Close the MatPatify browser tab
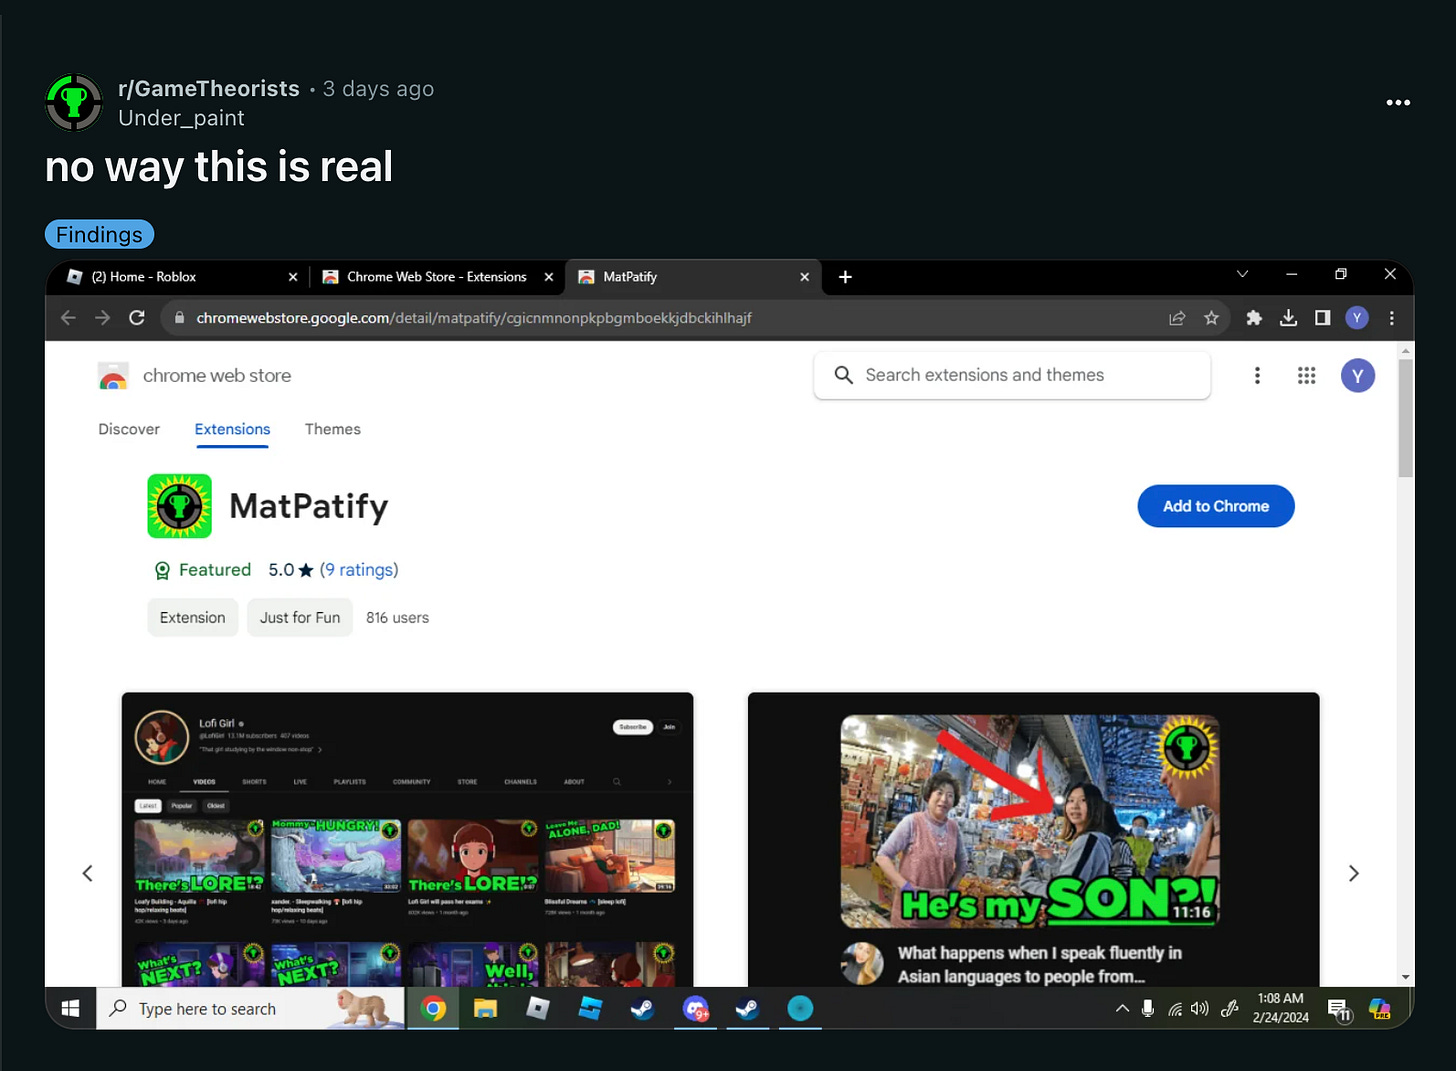Screen dimensions: 1456x1071 (805, 277)
